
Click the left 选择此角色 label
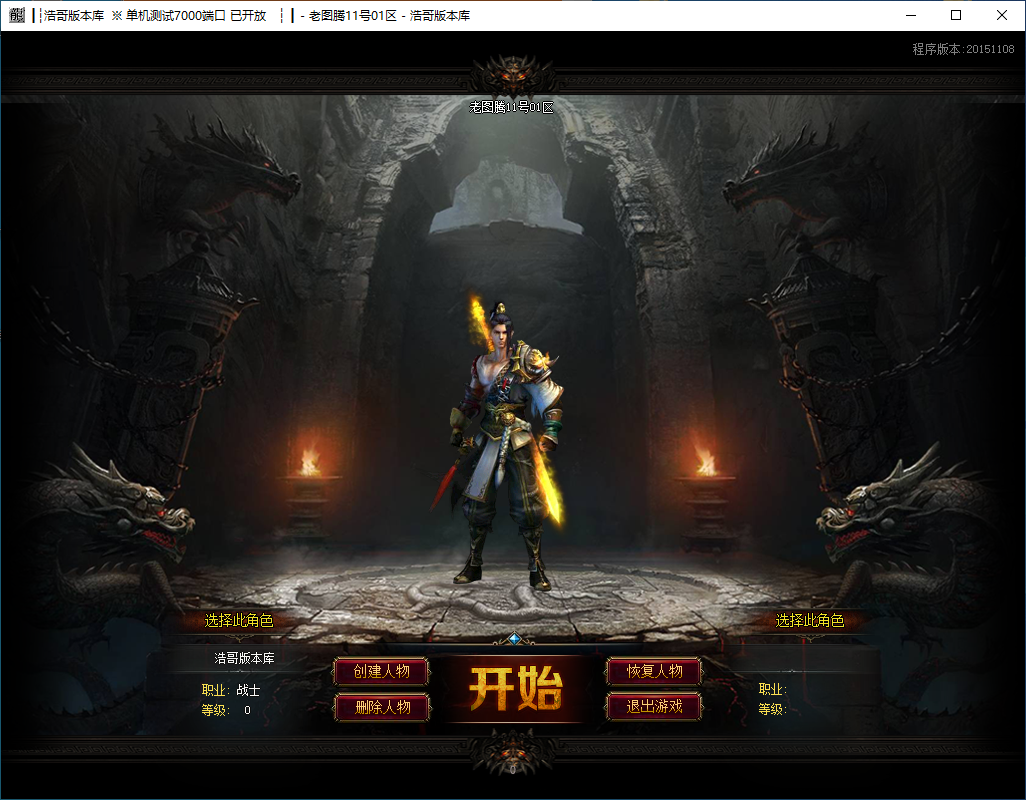(239, 620)
